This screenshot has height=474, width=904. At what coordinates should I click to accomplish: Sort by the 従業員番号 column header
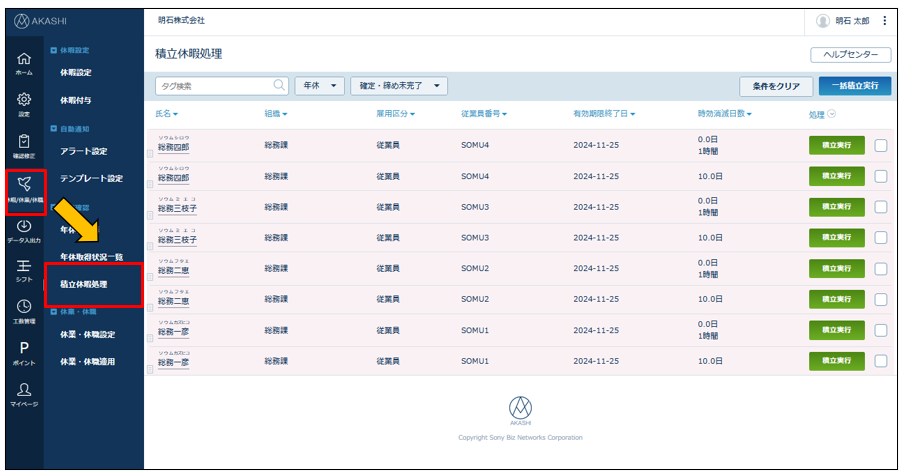pyautogui.click(x=484, y=114)
